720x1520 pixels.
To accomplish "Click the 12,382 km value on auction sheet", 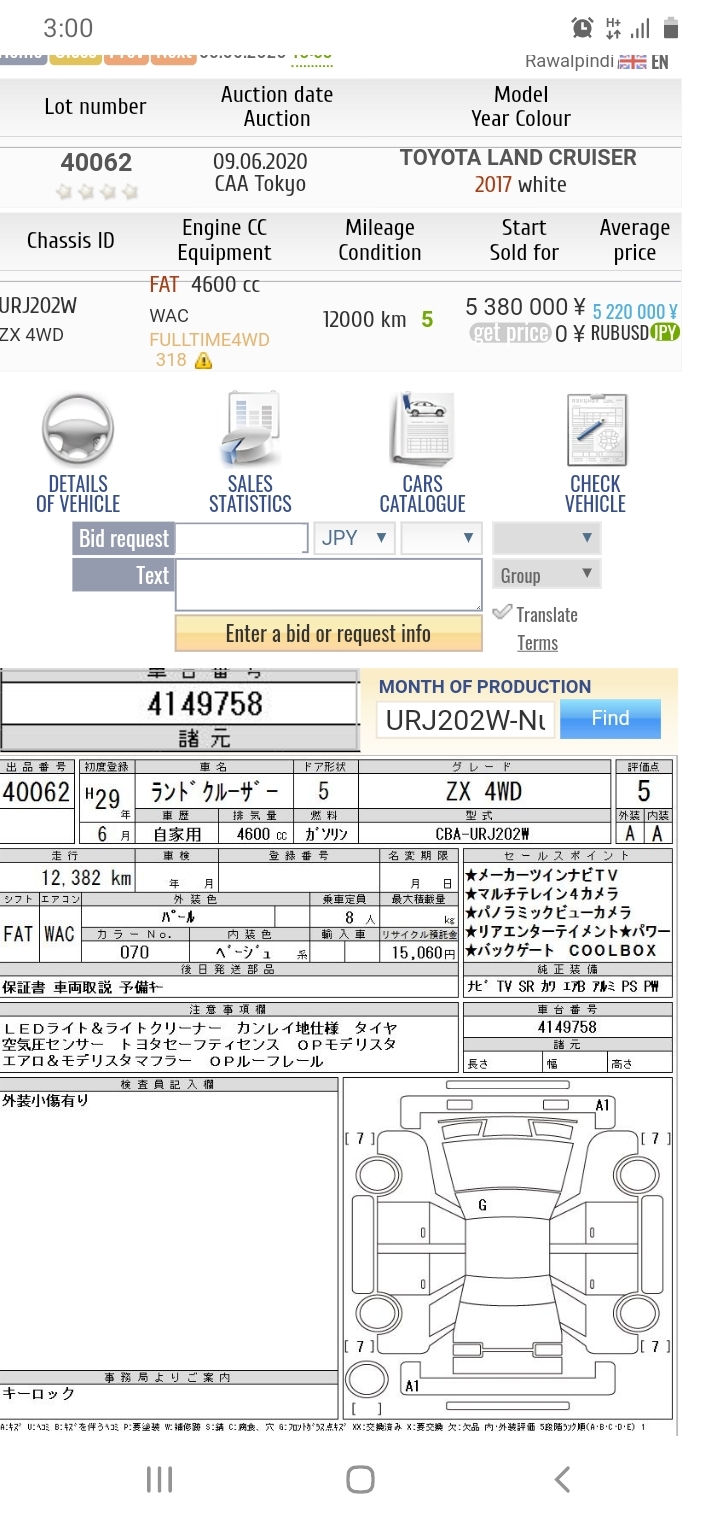I will pos(86,878).
